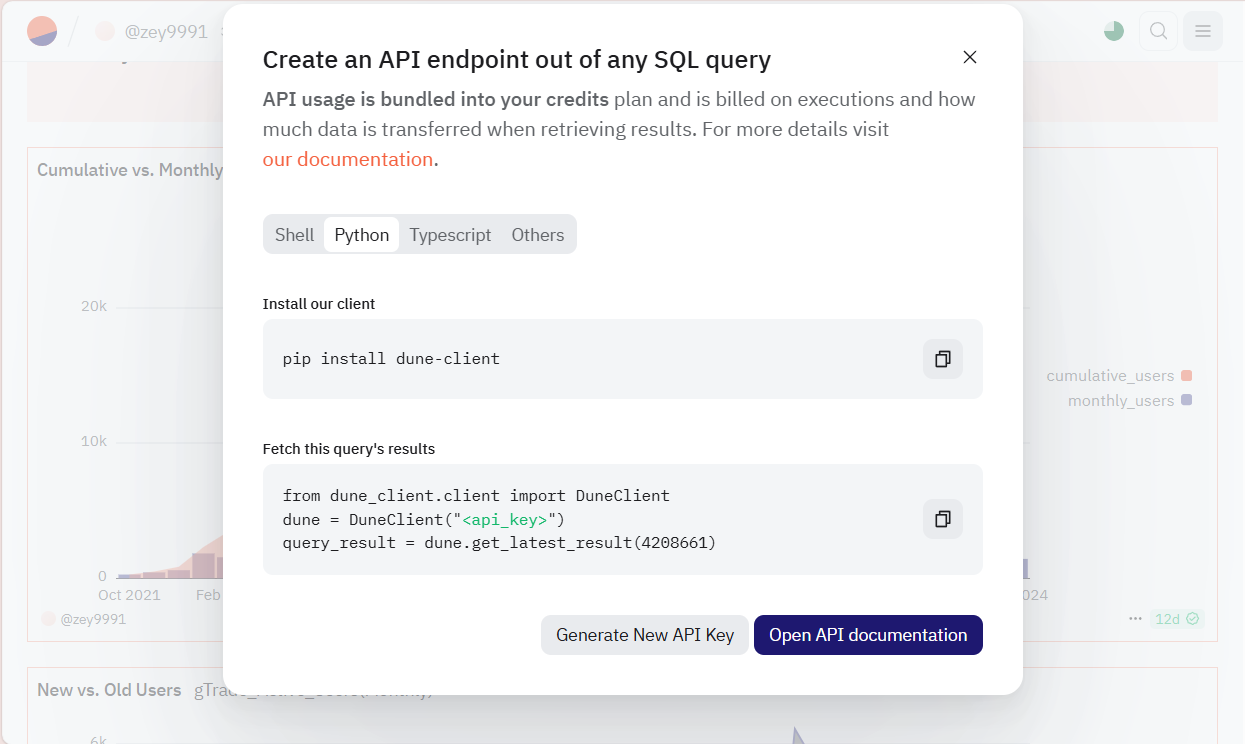Open the hamburger menu in the header
1245x744 pixels.
pos(1202,31)
